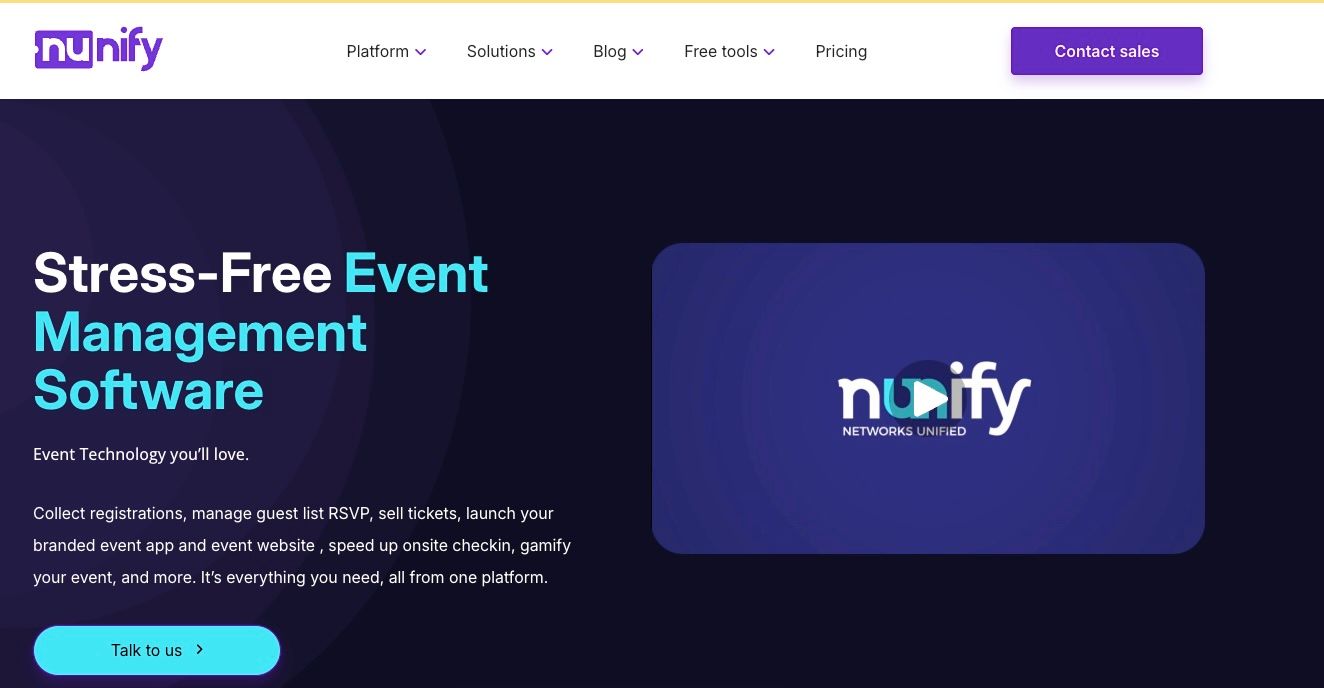The image size is (1324, 688).
Task: Expand the Platform dropdown chevron
Action: pyautogui.click(x=421, y=52)
